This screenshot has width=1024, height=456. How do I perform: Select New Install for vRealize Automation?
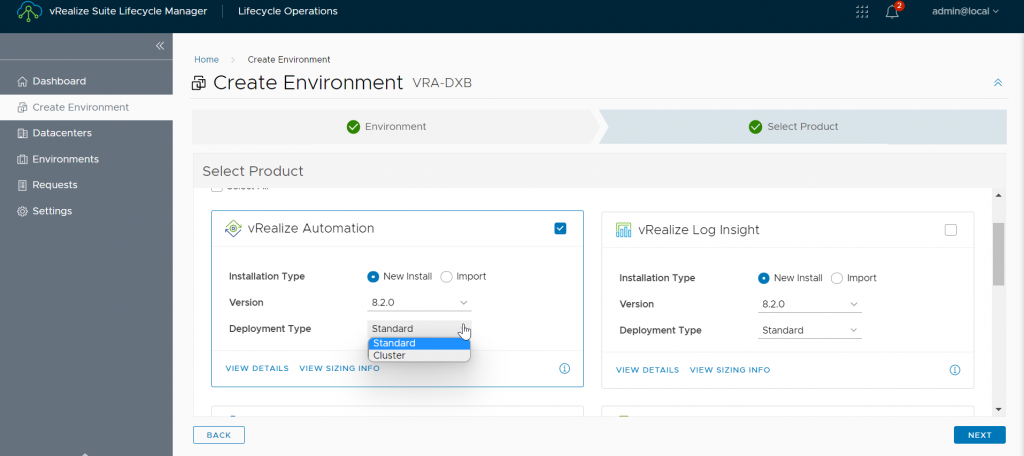[373, 276]
